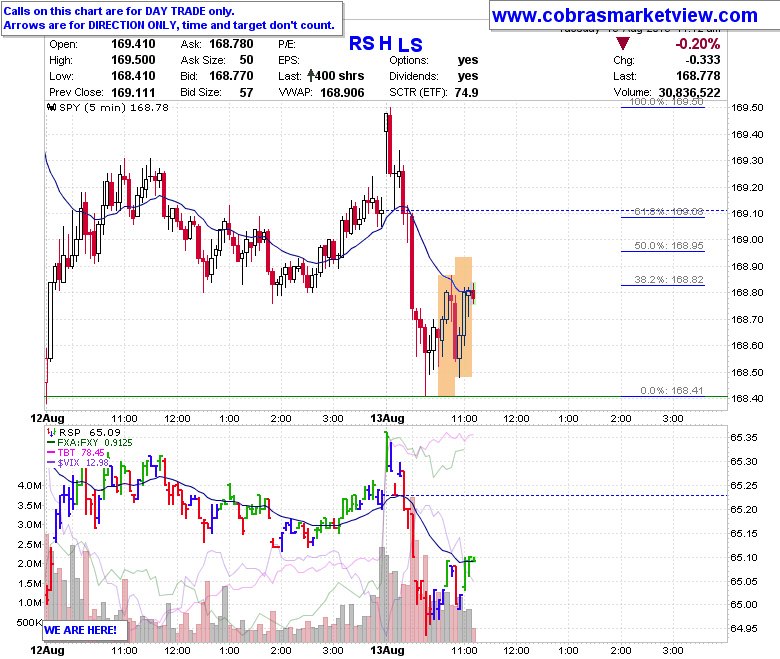
Task: Click the red down-triangle change indicator
Action: pos(623,43)
